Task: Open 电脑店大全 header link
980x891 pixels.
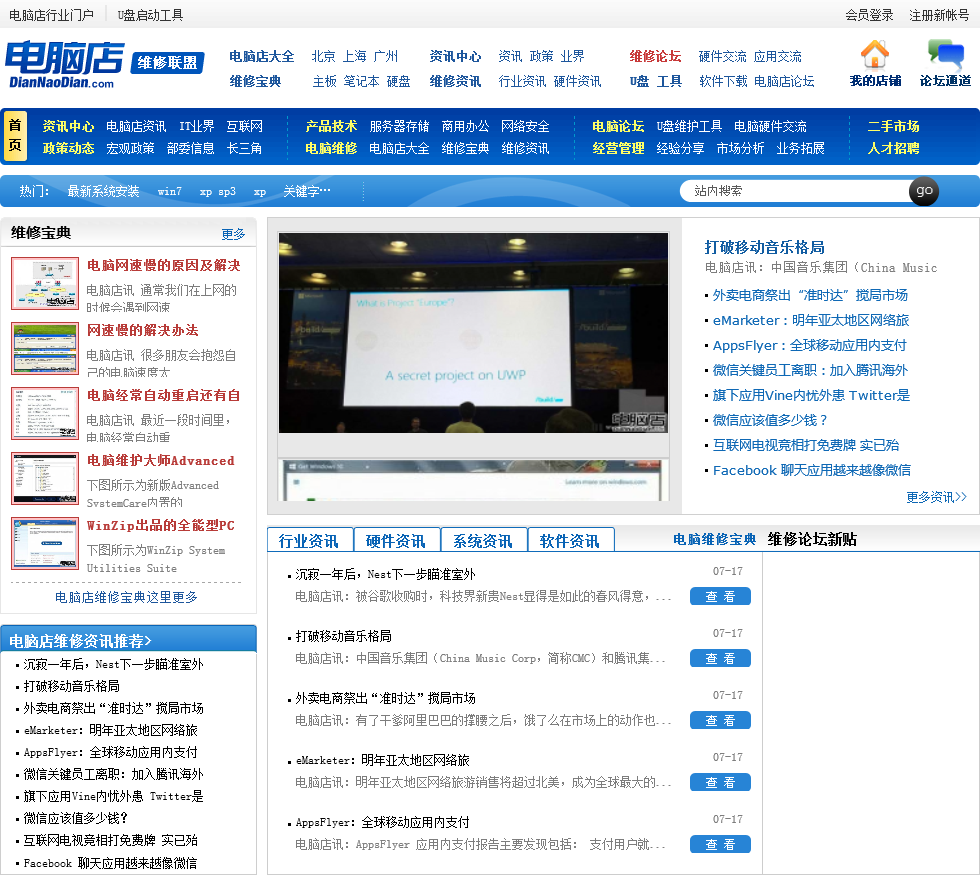Action: click(261, 56)
